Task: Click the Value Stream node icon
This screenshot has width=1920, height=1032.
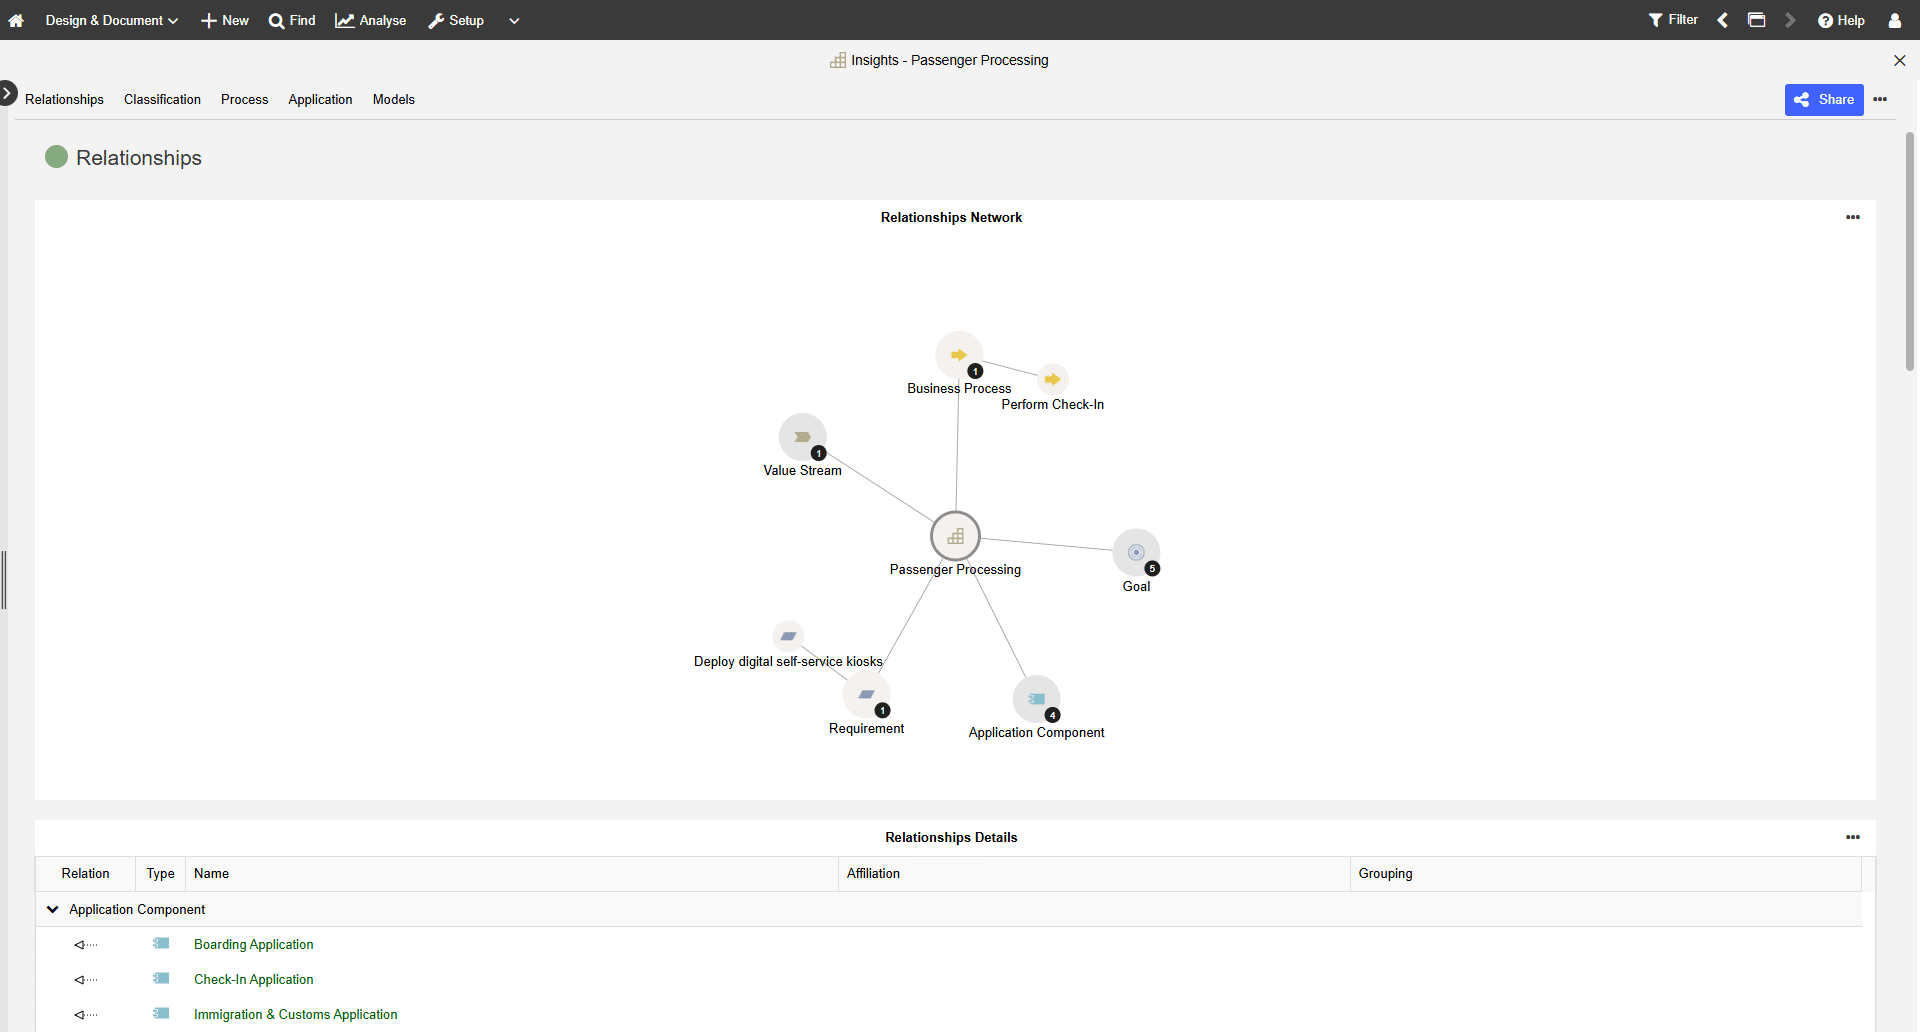Action: tap(802, 437)
